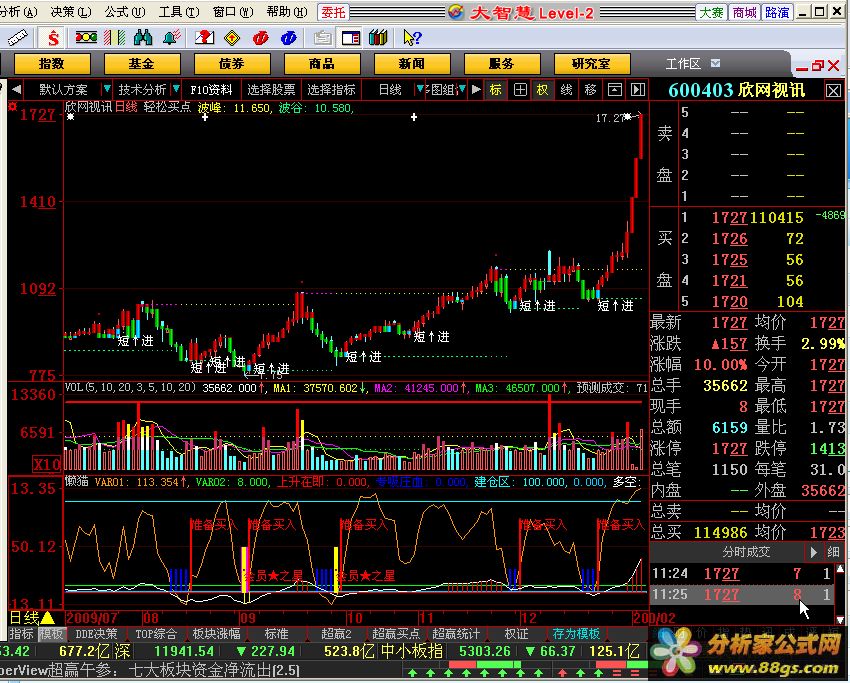Open the traffic light signal tool
Screen dimensions: 850x683
(x=86, y=37)
